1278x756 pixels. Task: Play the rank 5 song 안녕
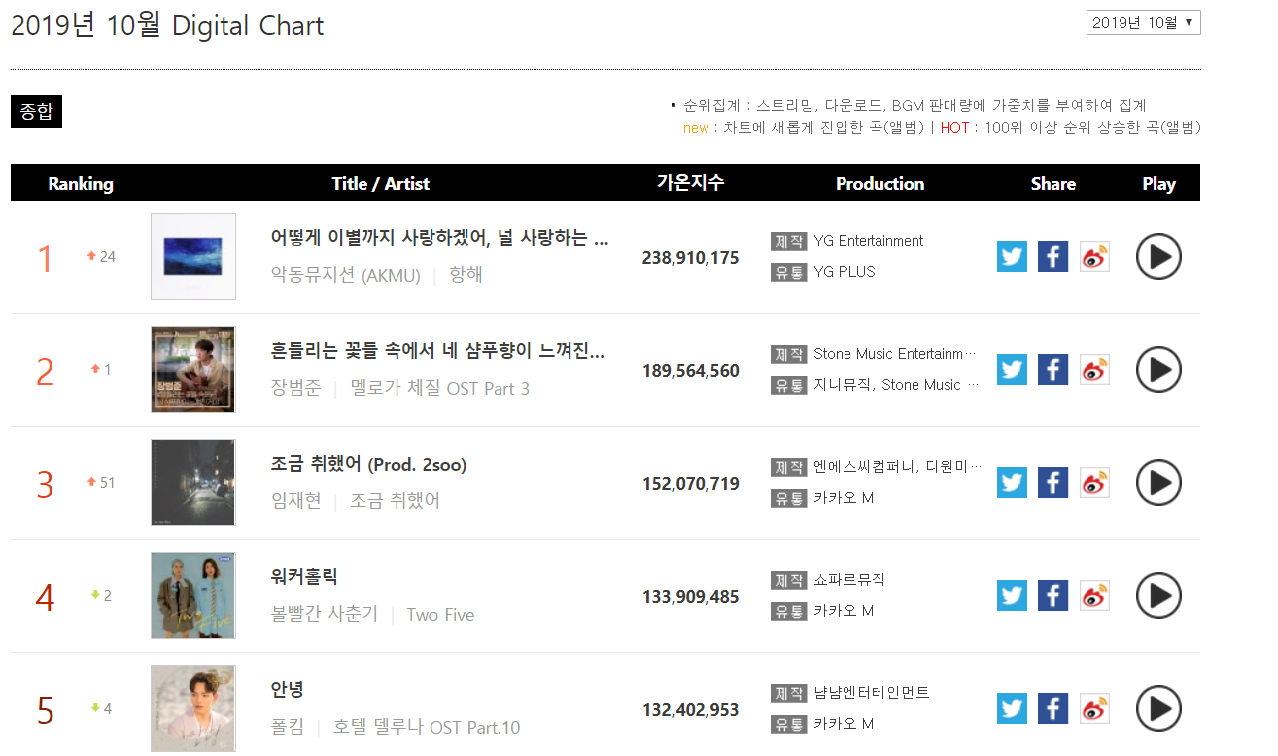[x=1158, y=709]
